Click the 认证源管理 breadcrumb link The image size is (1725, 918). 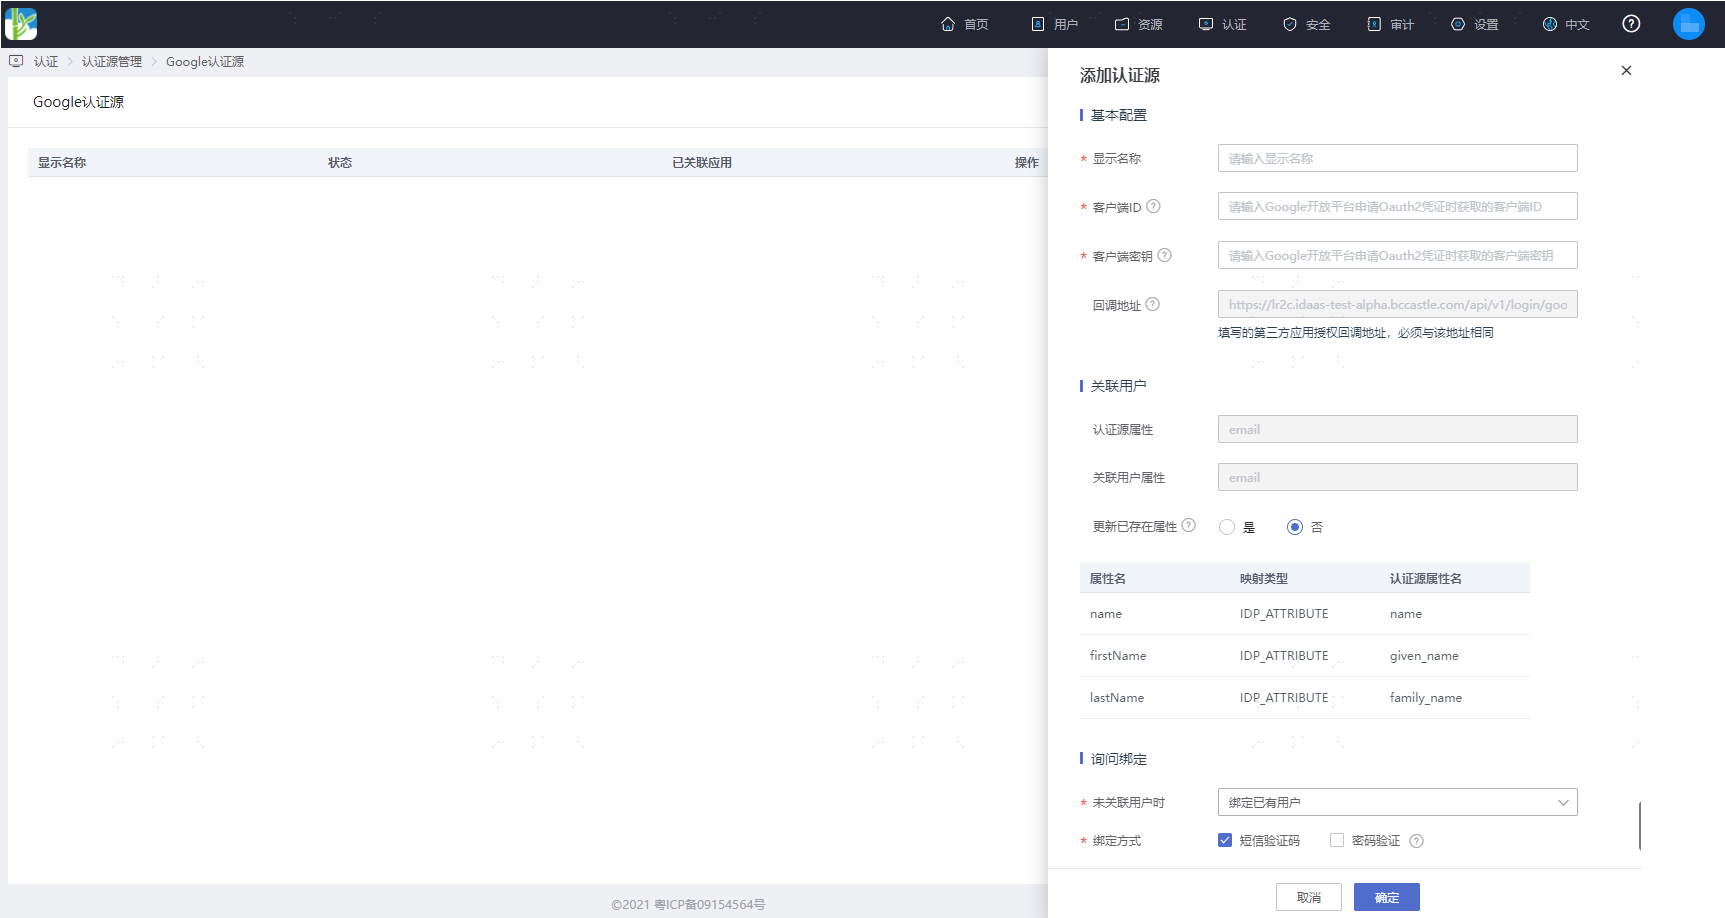pos(112,62)
